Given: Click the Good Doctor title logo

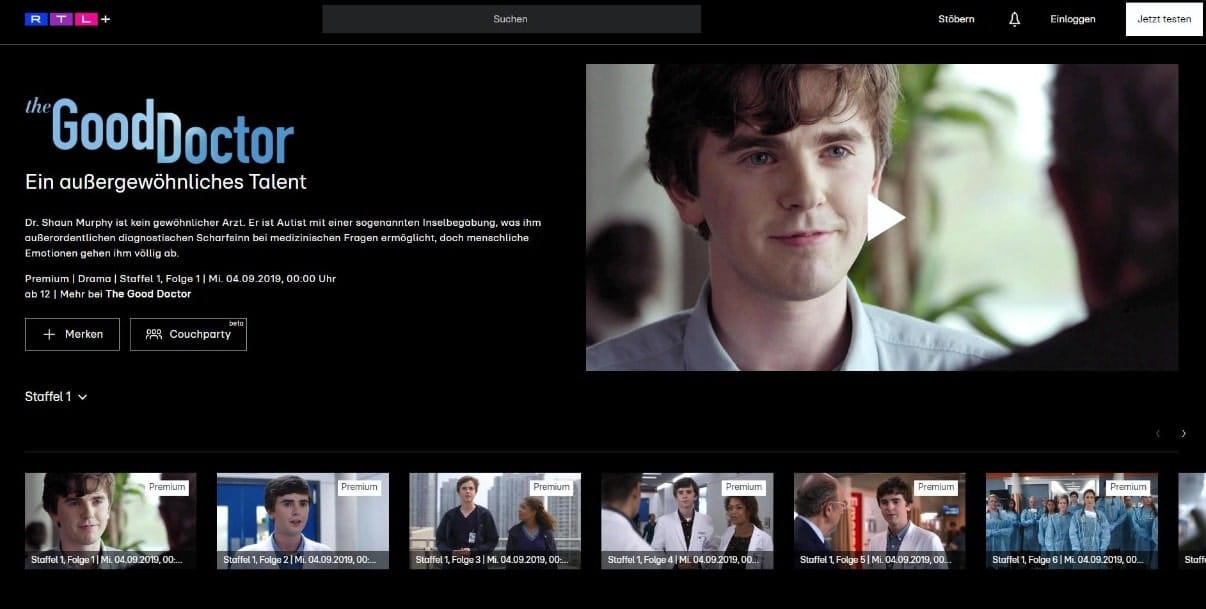Looking at the screenshot, I should (160, 131).
